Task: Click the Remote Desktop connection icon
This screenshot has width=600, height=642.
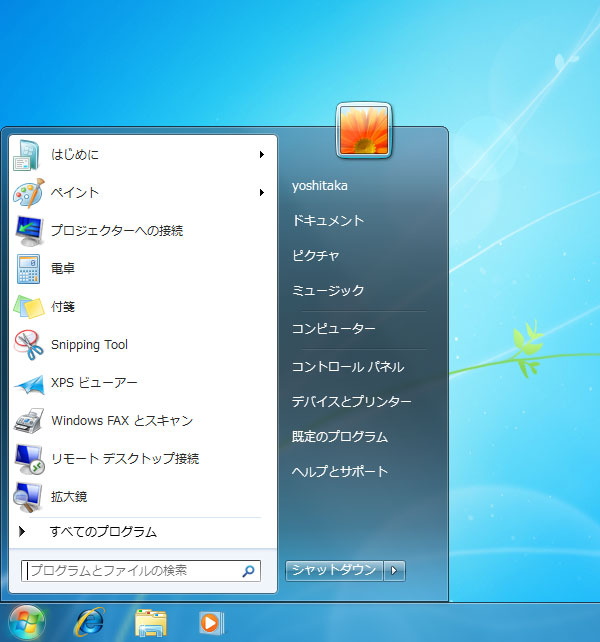Action: (x=29, y=459)
